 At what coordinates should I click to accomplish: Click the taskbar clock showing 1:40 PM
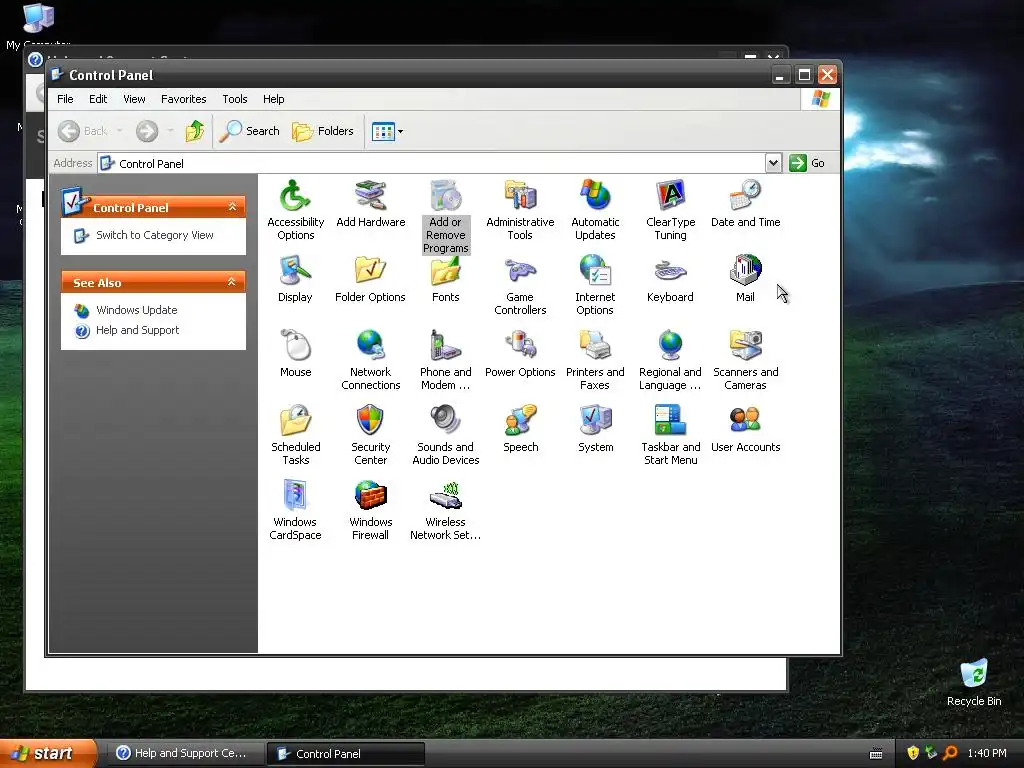(987, 754)
